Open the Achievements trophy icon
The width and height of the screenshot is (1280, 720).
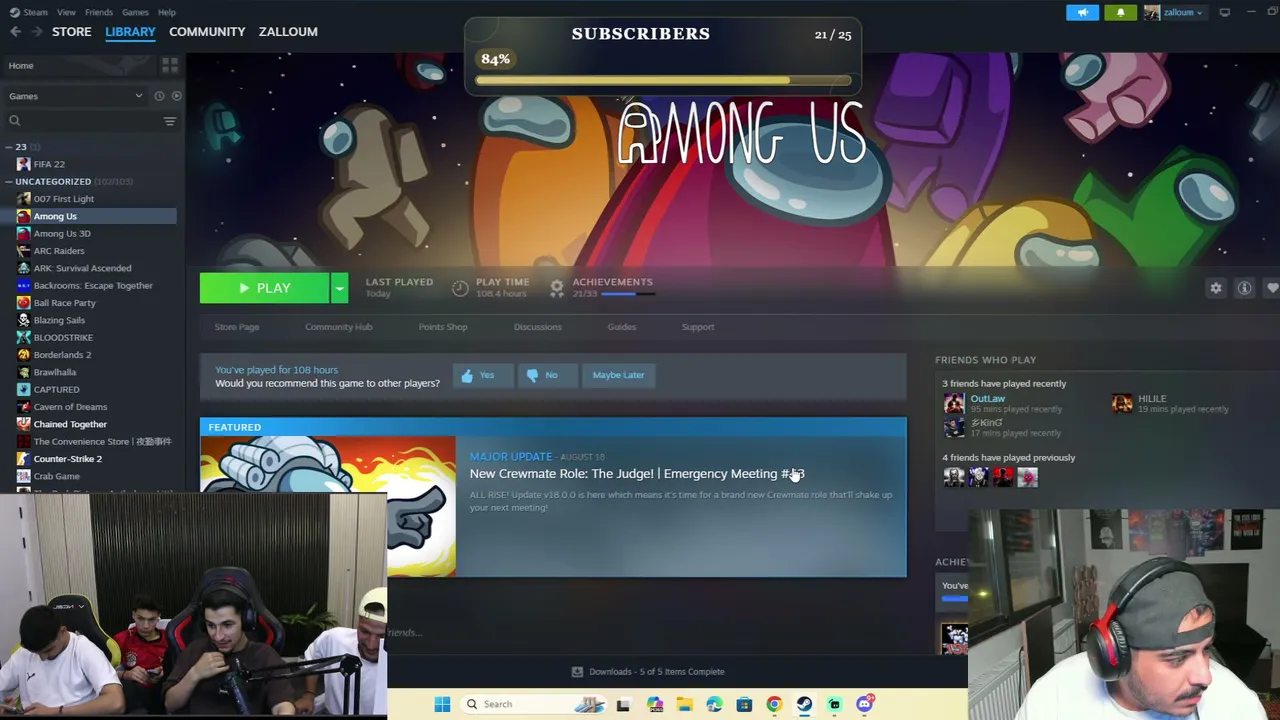coord(557,288)
